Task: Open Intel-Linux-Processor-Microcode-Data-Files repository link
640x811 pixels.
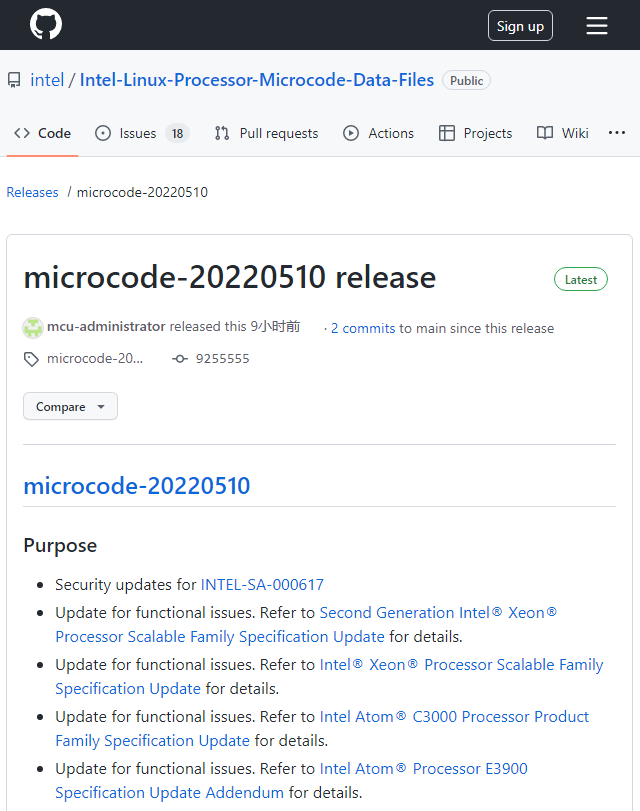Action: tap(257, 80)
